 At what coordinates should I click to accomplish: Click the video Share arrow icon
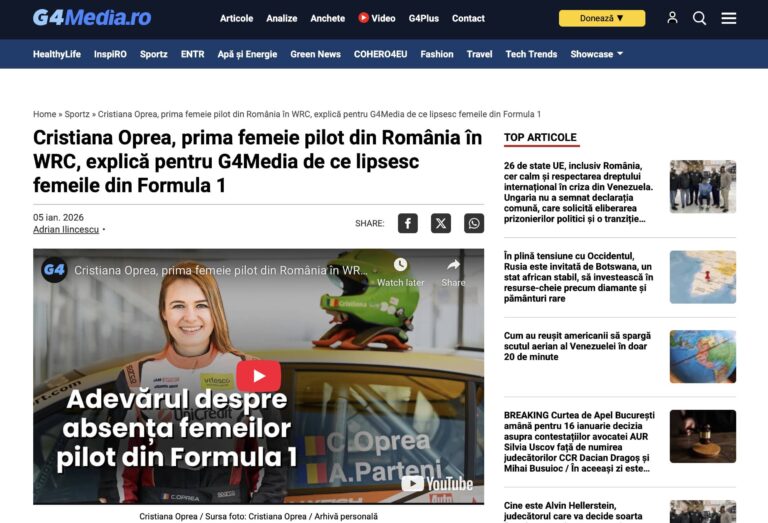pos(453,265)
